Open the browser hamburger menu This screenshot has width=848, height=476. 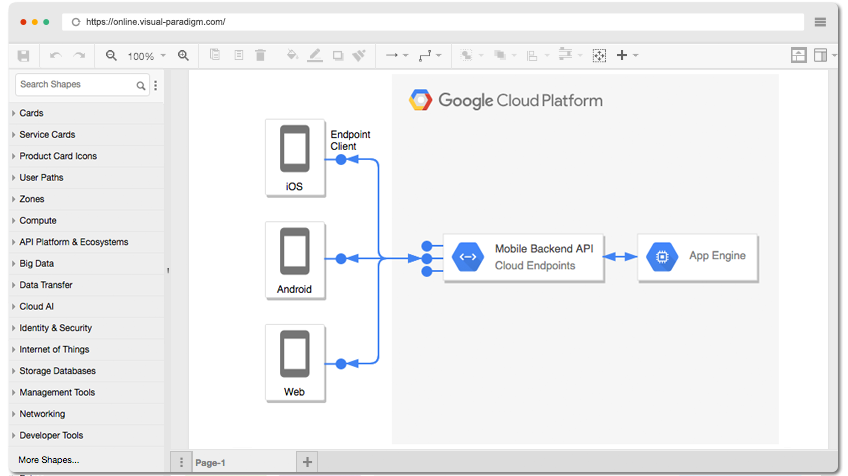pyautogui.click(x=820, y=22)
